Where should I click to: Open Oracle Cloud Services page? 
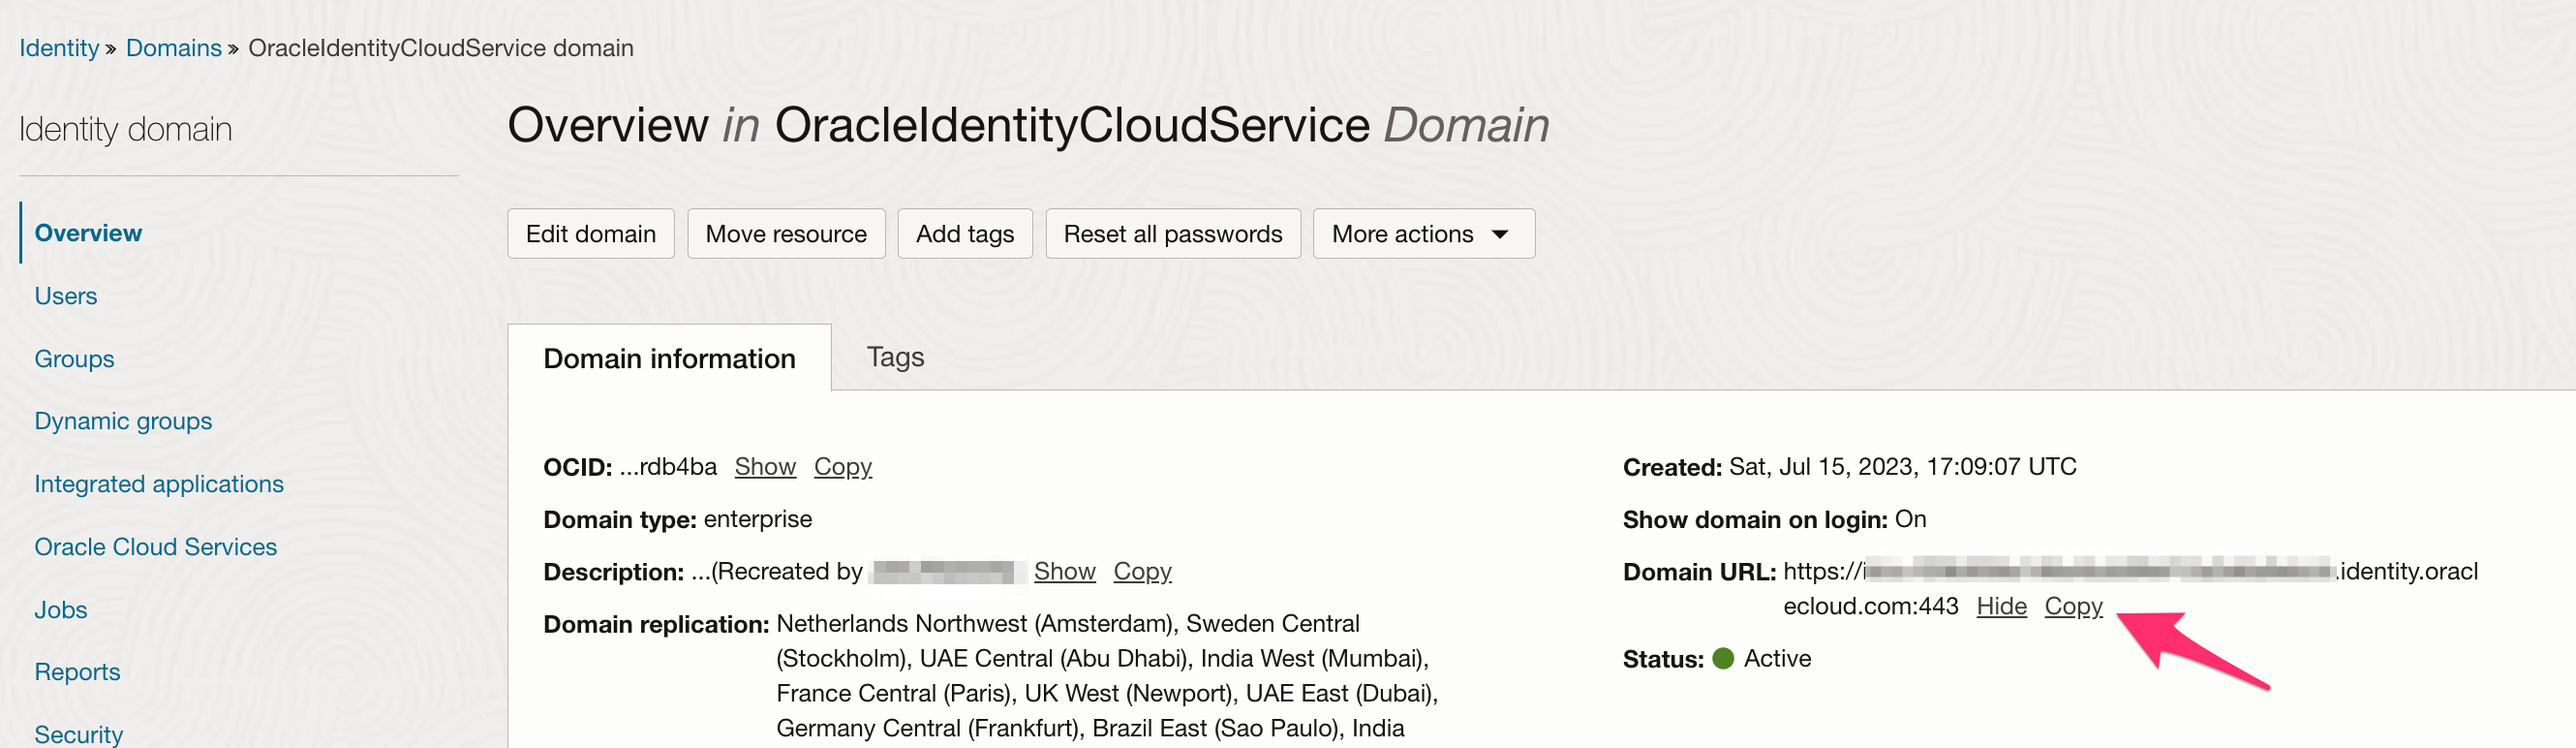pos(155,547)
